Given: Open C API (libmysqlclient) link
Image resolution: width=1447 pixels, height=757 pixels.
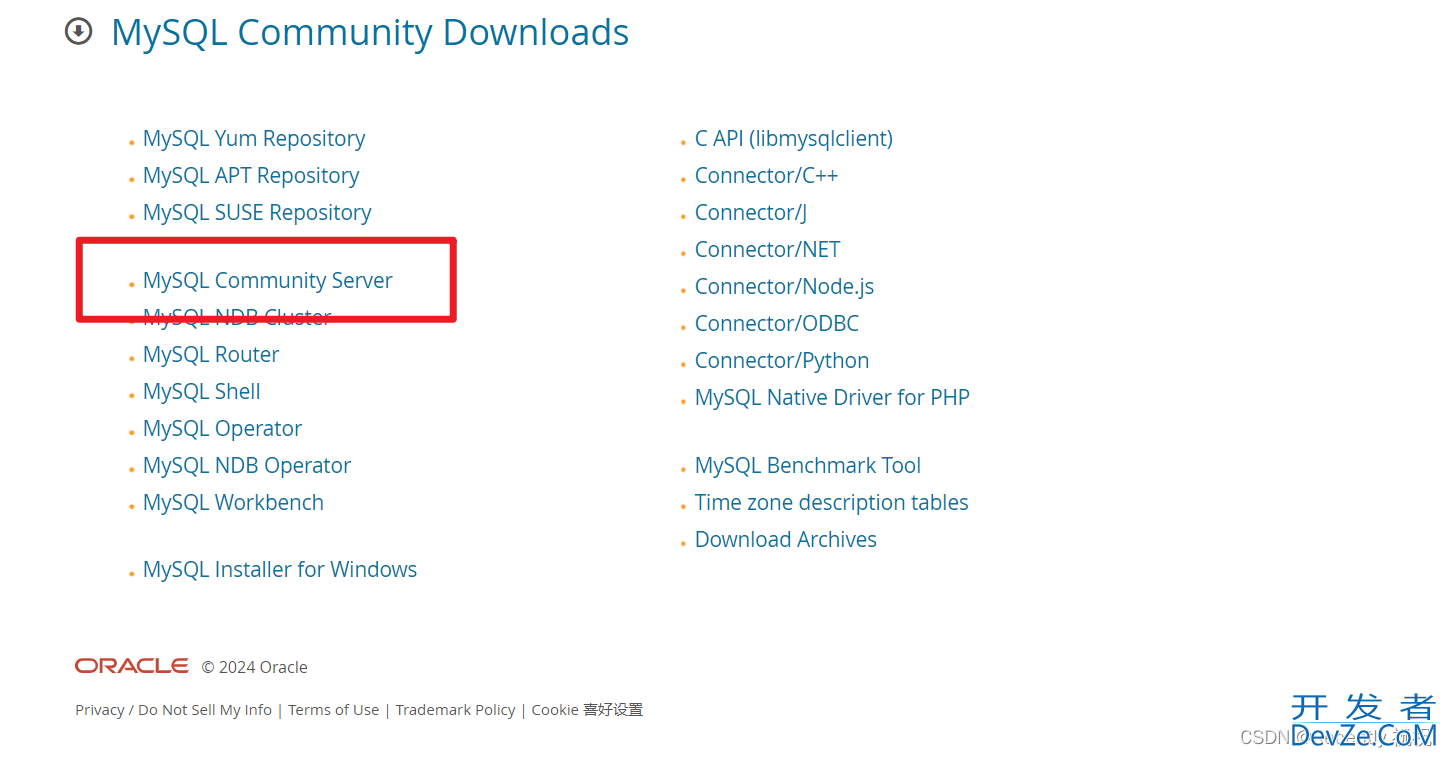Looking at the screenshot, I should click(794, 138).
